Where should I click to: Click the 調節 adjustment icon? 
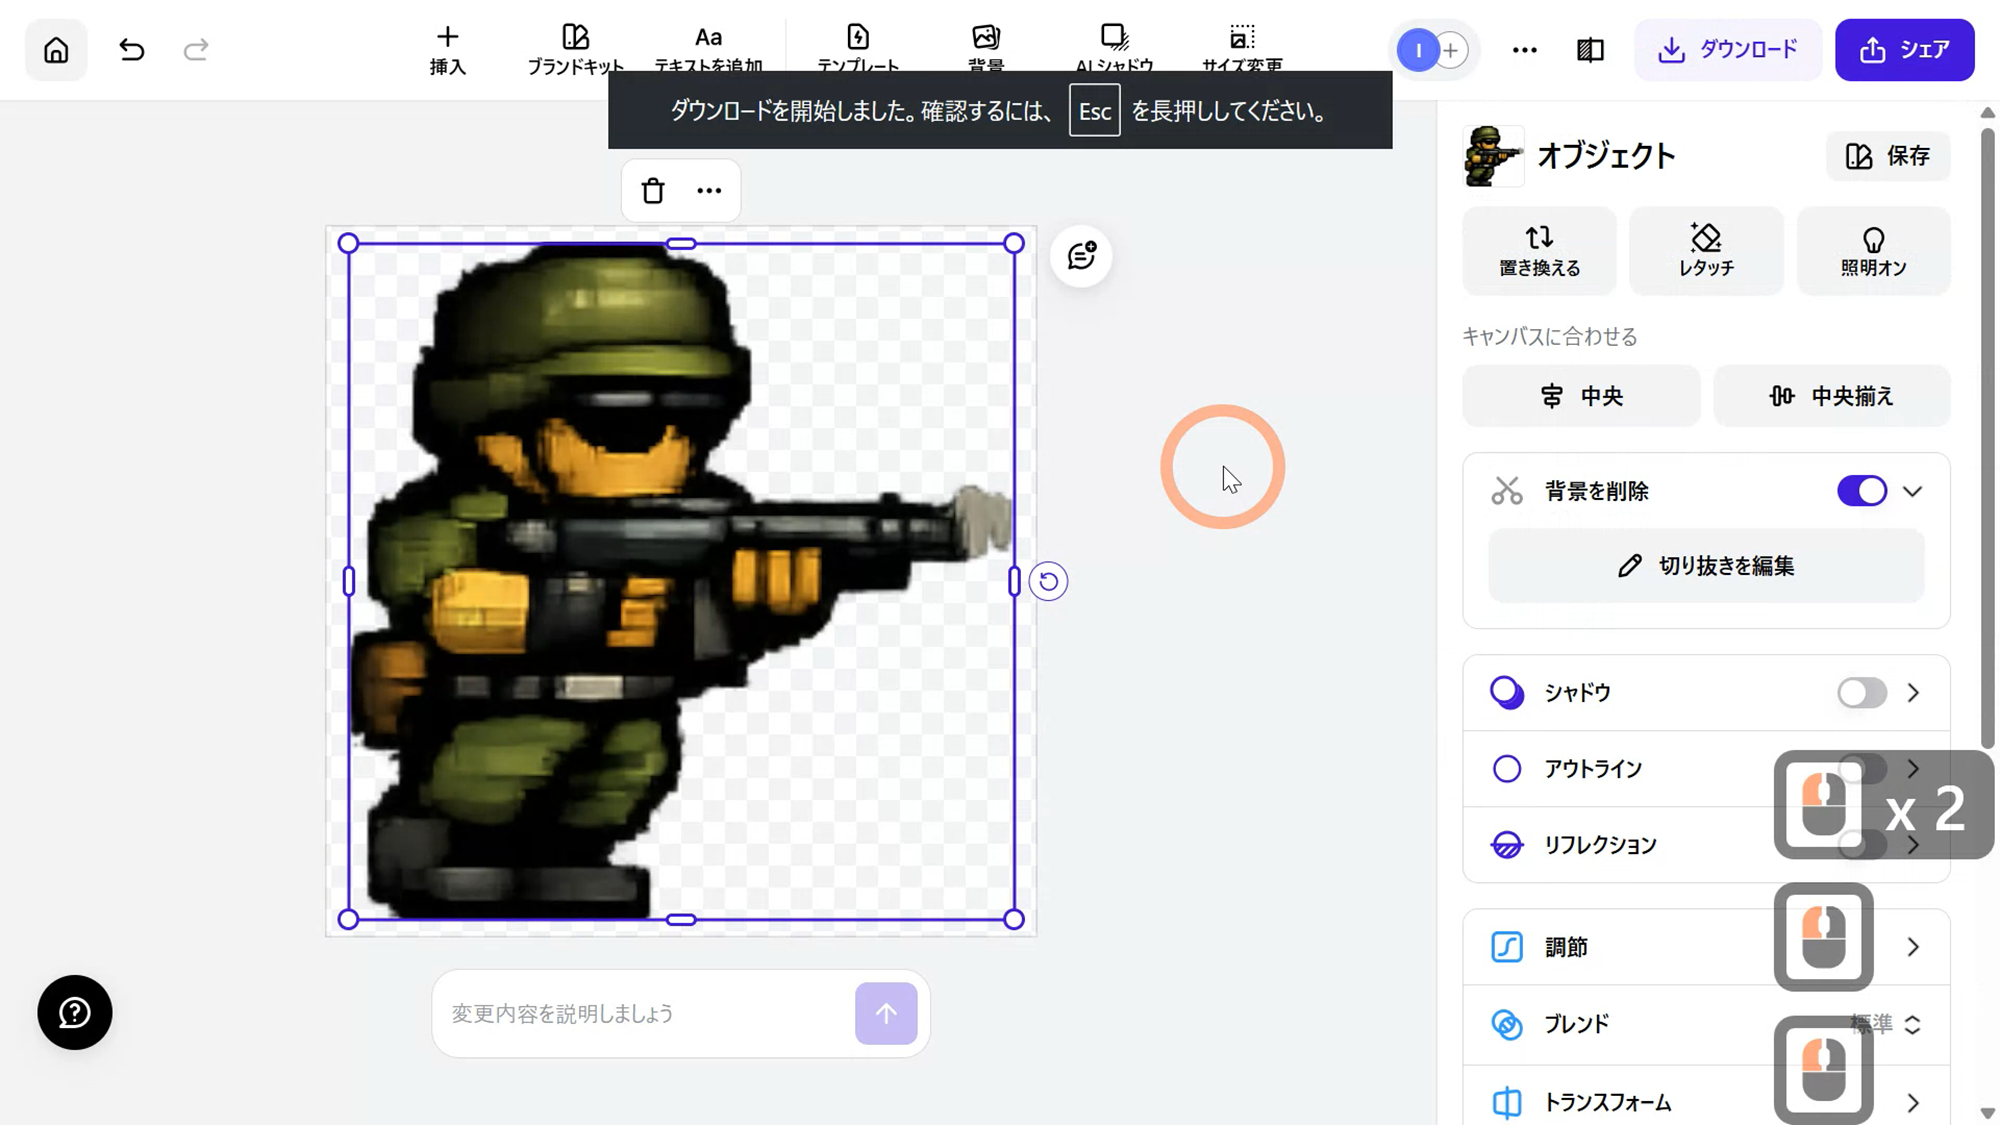(x=1507, y=947)
